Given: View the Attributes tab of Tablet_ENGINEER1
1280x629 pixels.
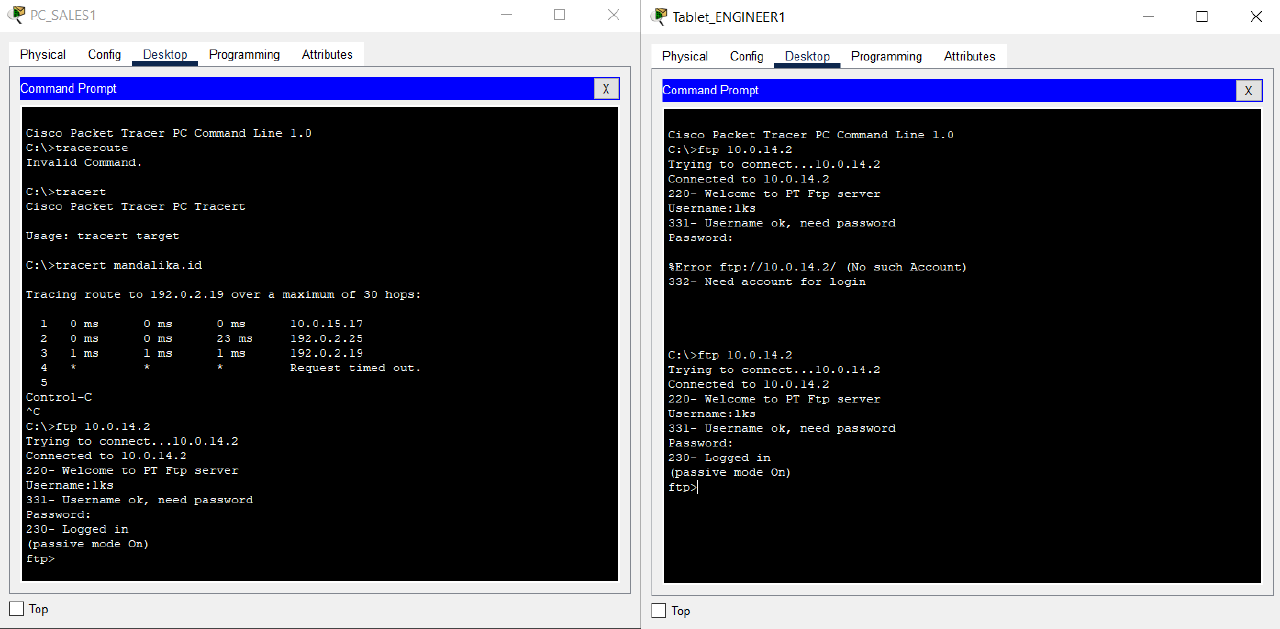Looking at the screenshot, I should (969, 56).
